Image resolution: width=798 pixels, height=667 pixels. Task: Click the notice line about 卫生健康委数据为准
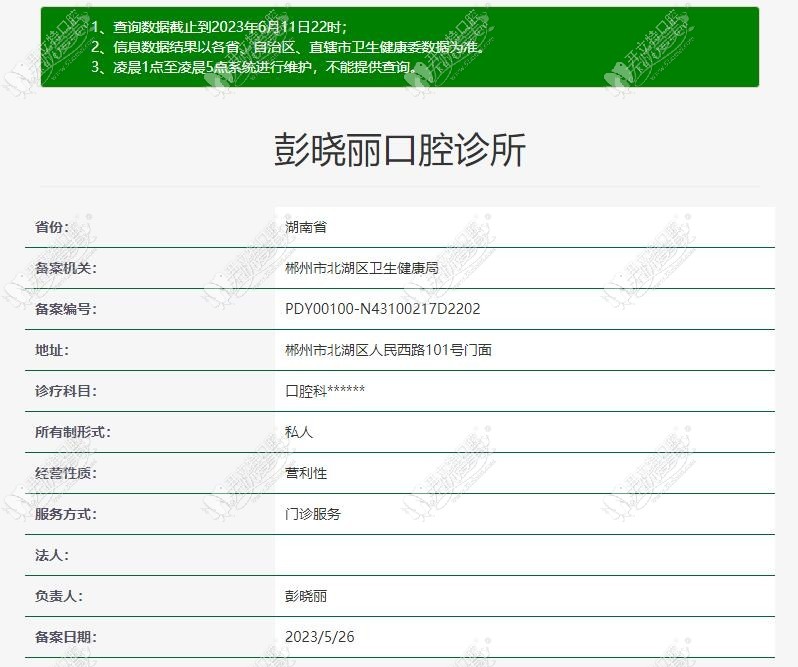pos(288,47)
